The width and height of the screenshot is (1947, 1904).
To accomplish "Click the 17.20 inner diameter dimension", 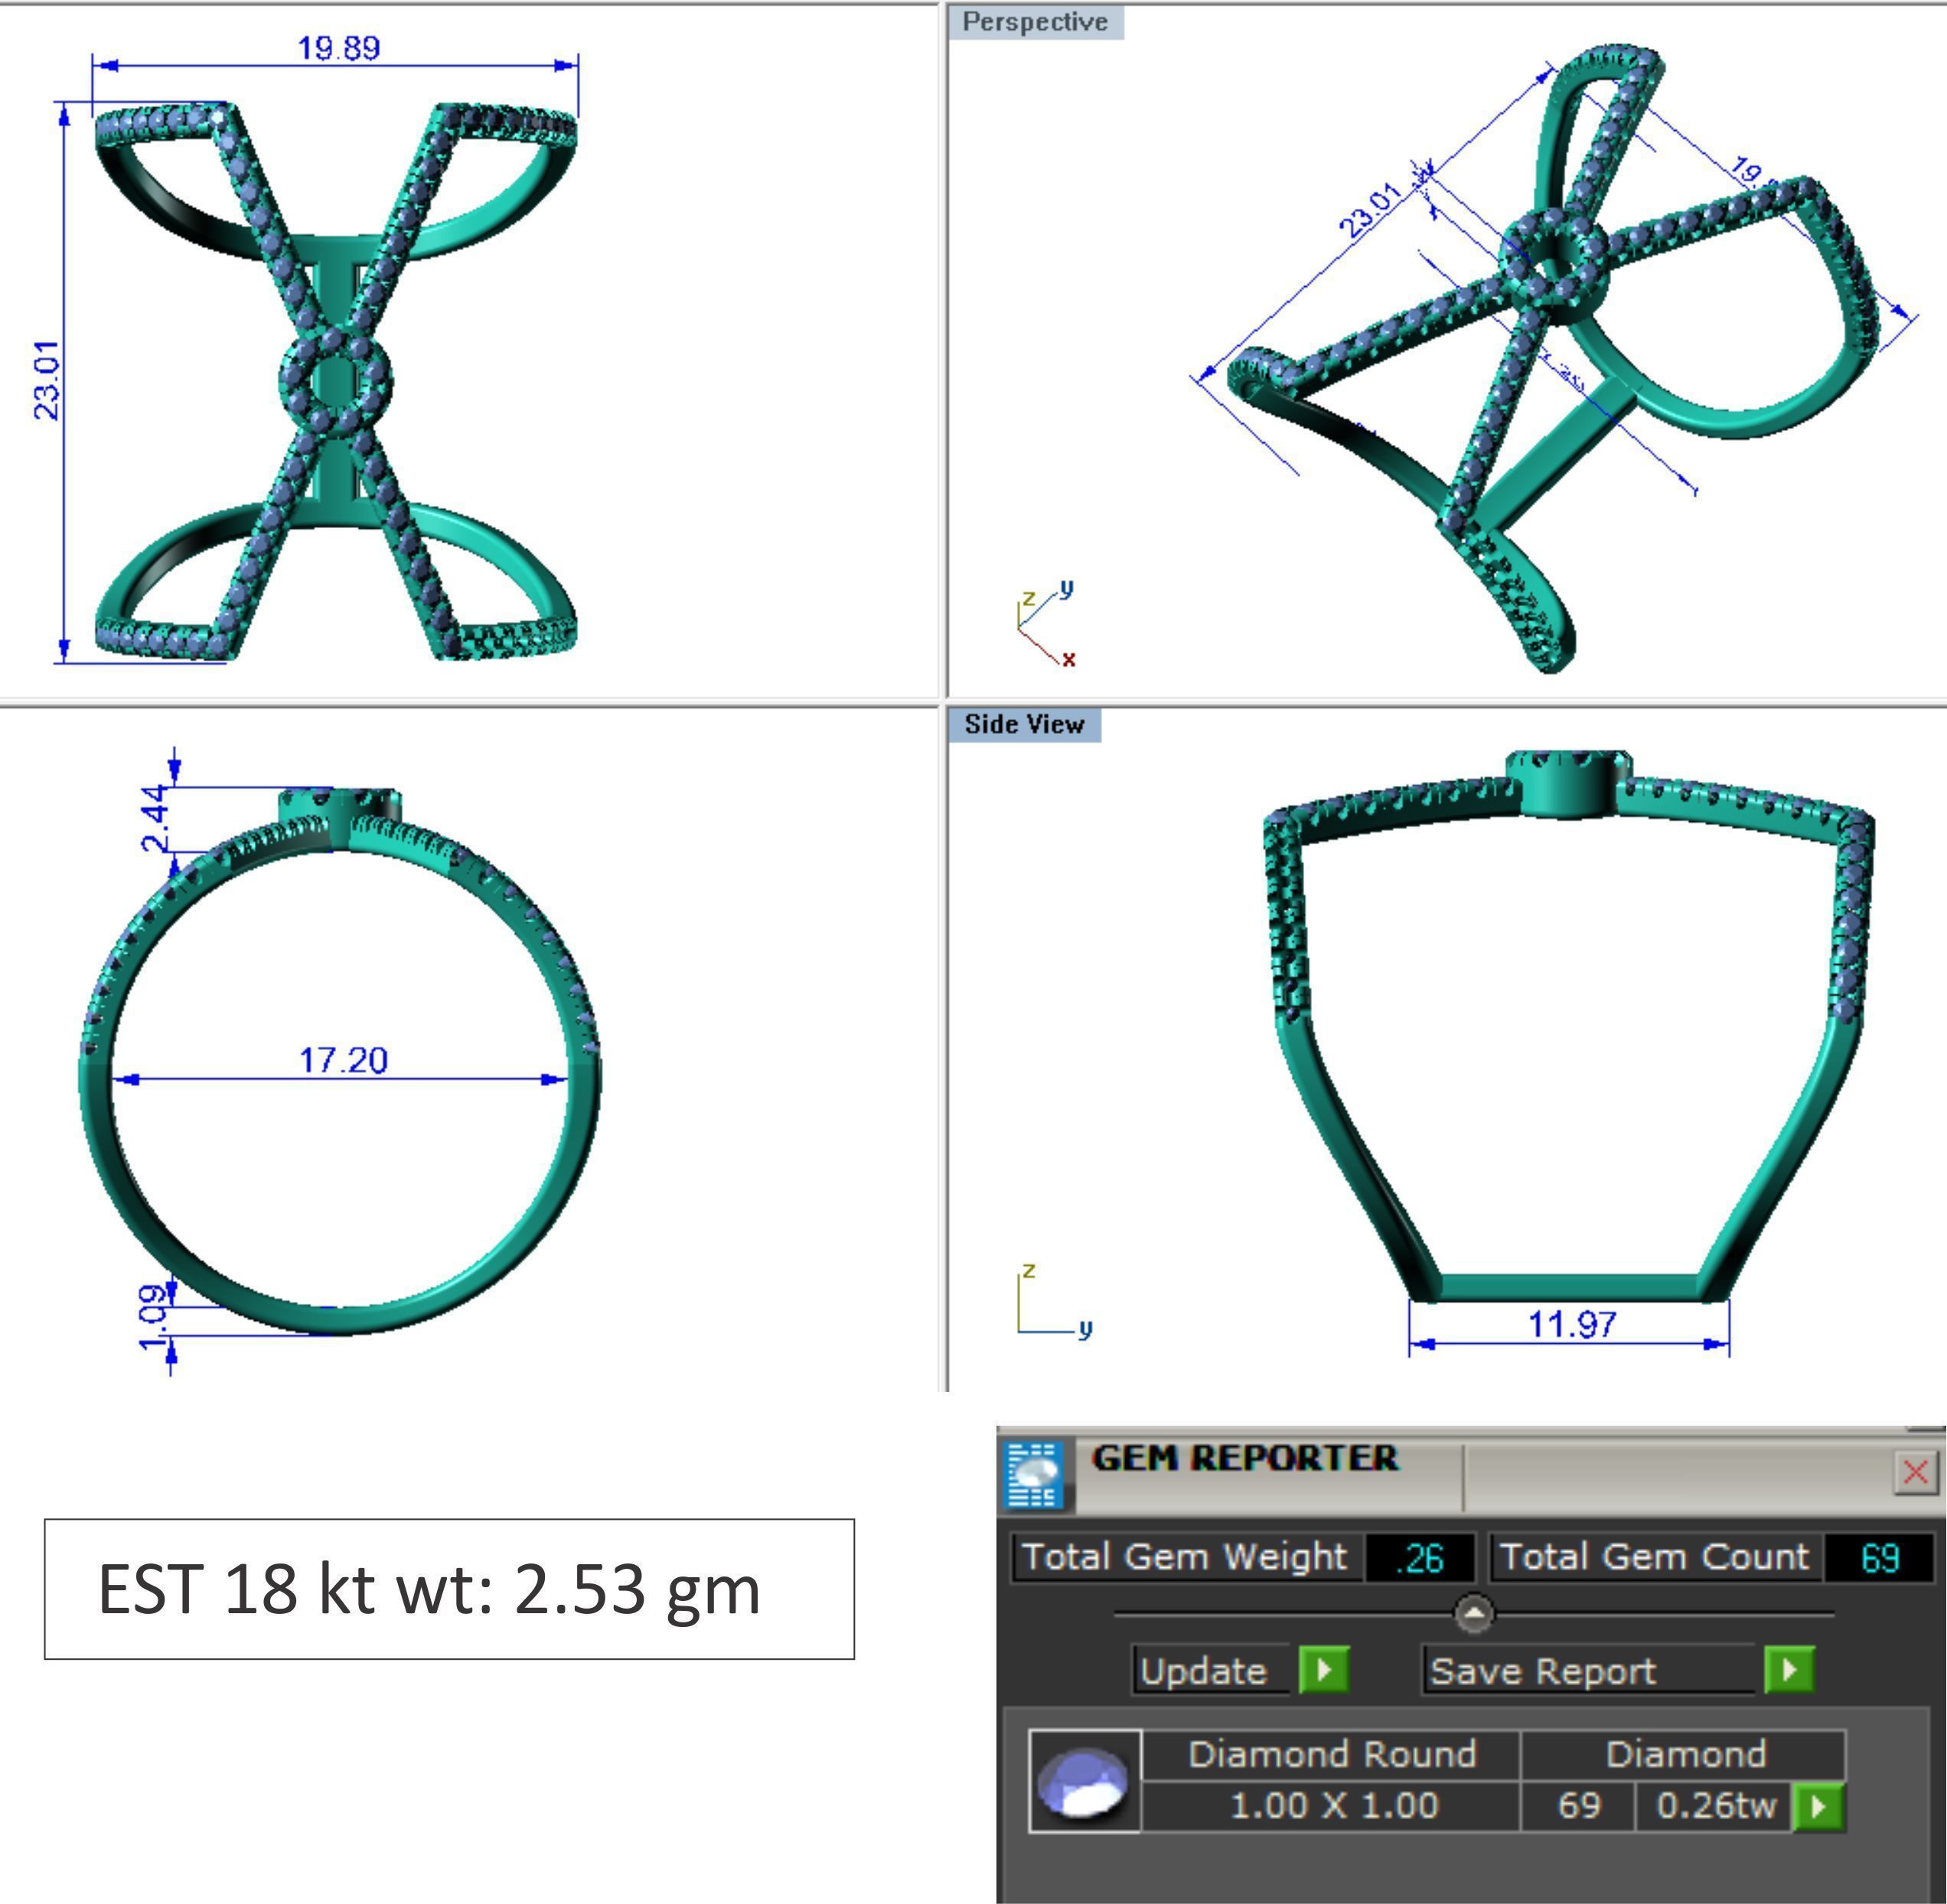I will 343,1059.
